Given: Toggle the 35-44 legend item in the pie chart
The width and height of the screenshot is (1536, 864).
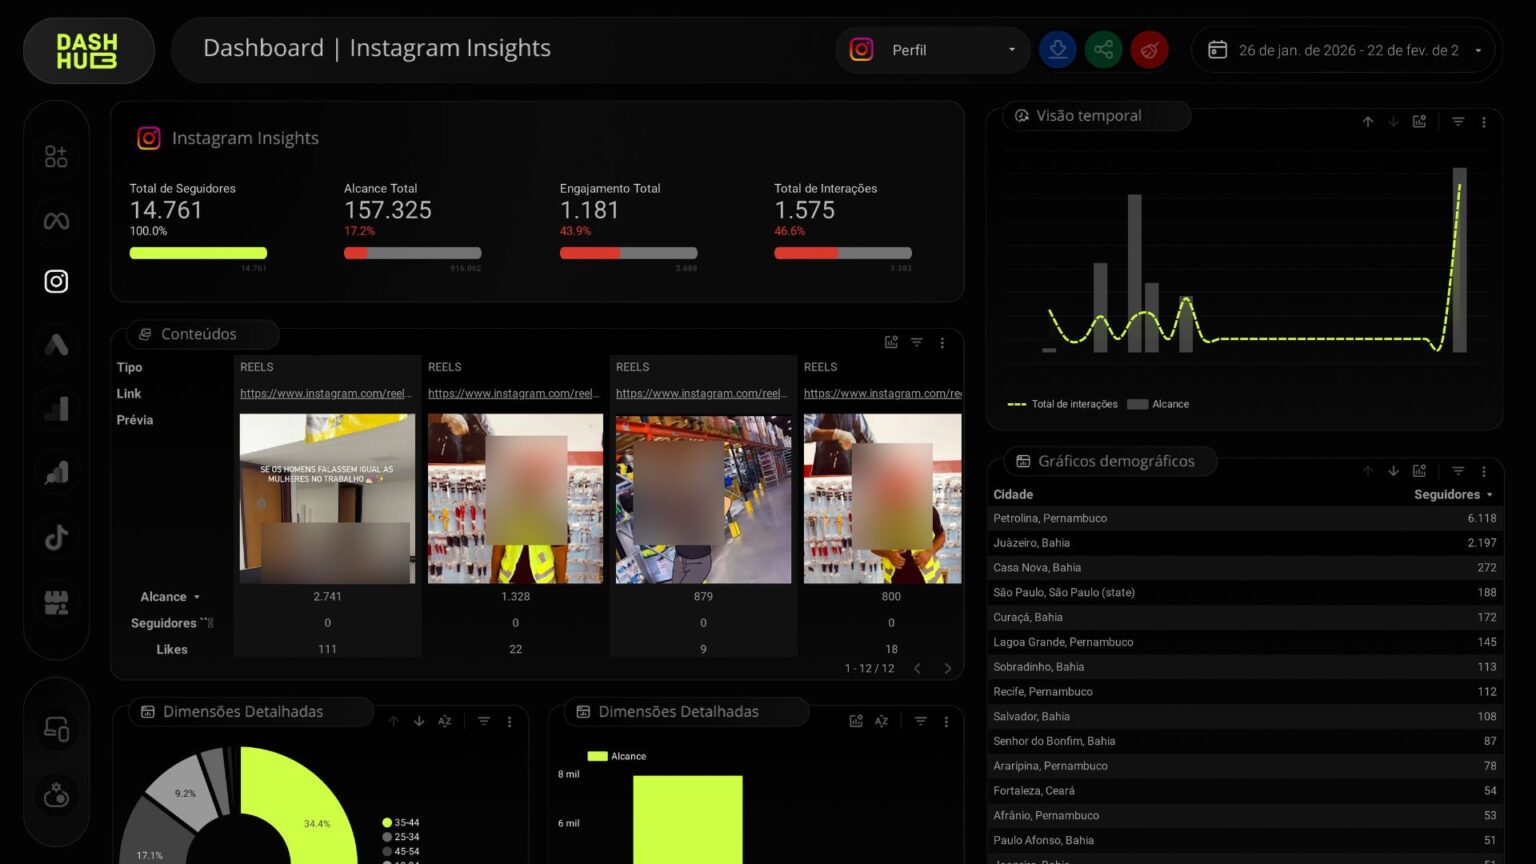Looking at the screenshot, I should pyautogui.click(x=400, y=823).
